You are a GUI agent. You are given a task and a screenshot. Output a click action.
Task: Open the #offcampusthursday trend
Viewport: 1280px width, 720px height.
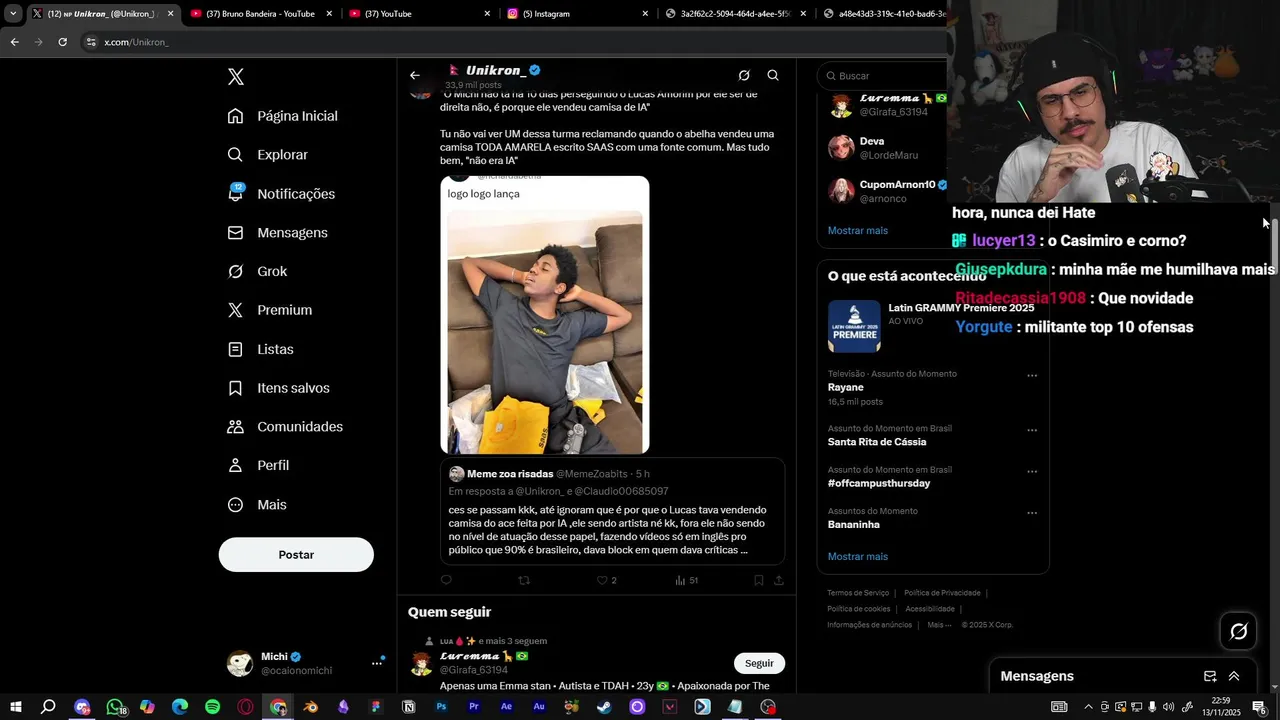(x=879, y=483)
